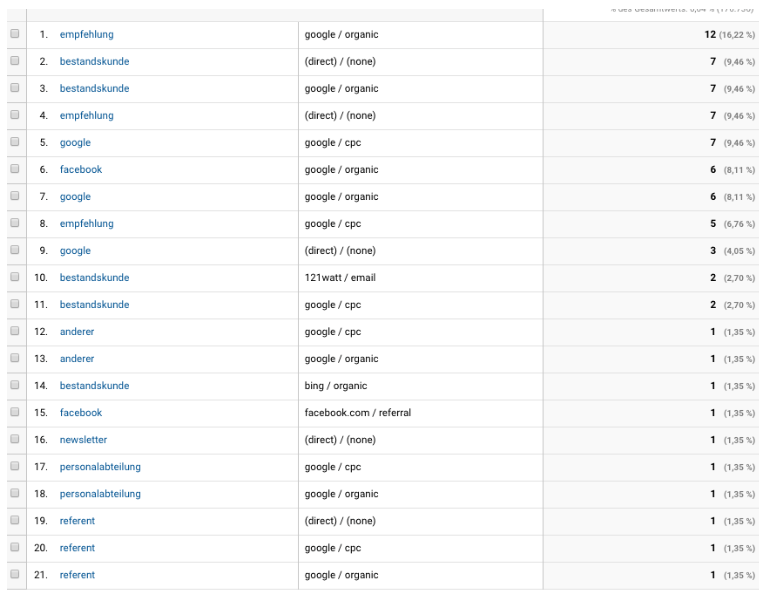Open the newsletter link in row 16
The image size is (770, 601).
point(83,440)
